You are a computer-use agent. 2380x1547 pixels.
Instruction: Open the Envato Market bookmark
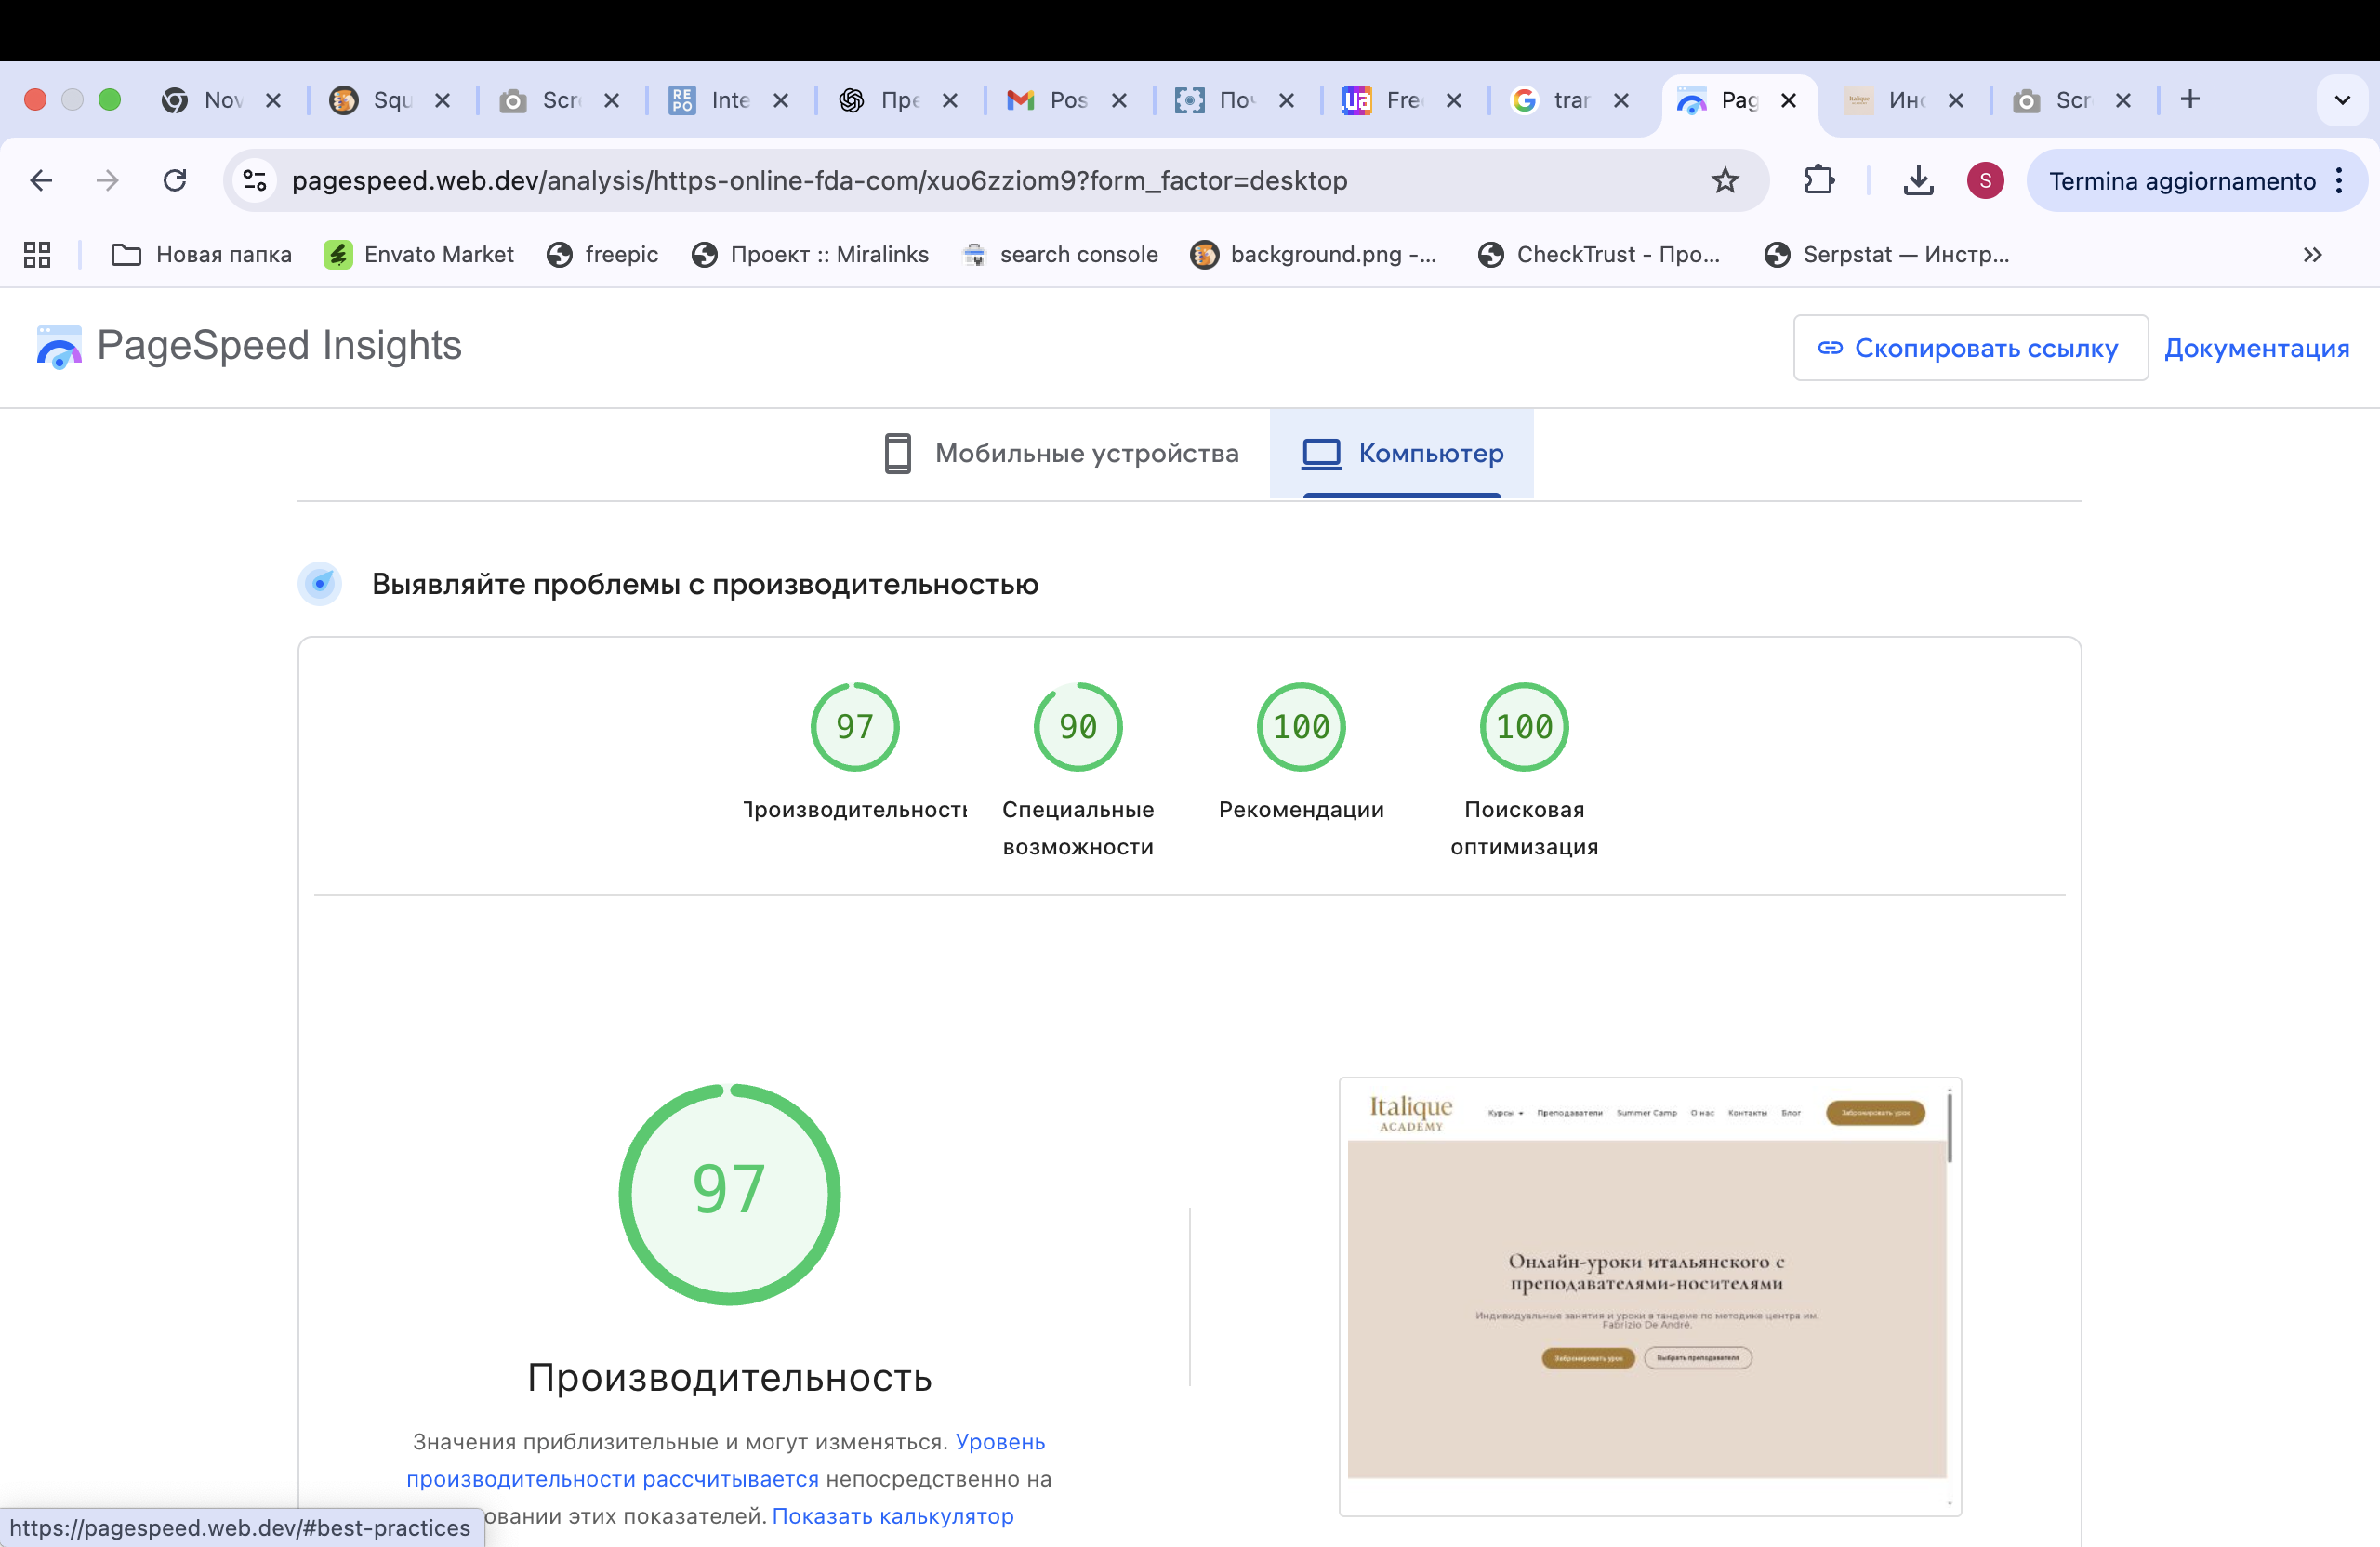[419, 255]
